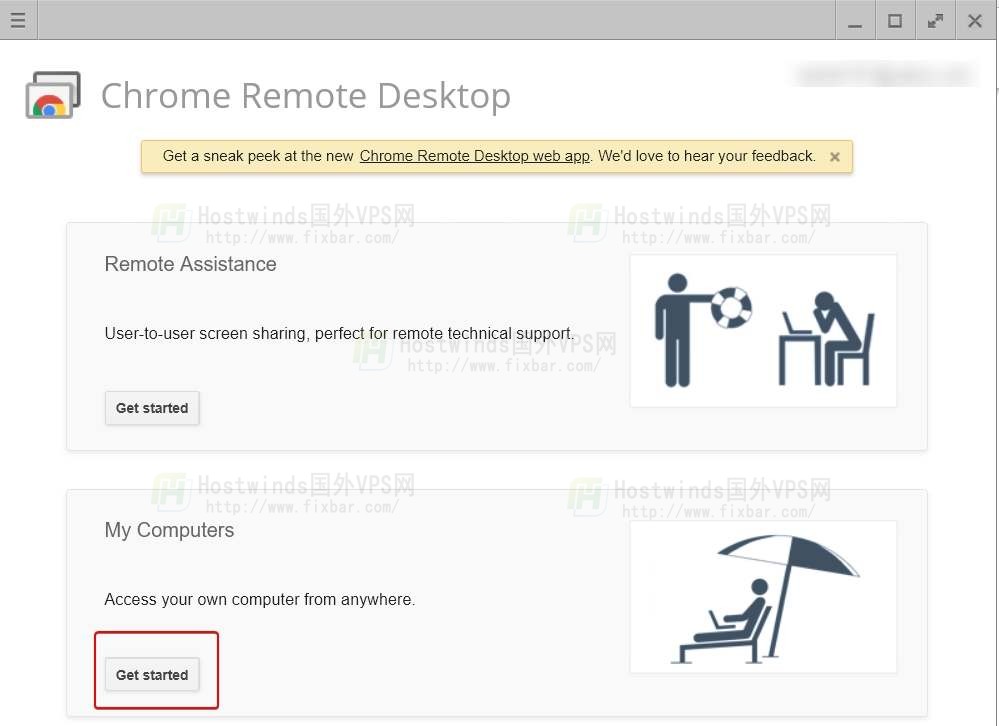The image size is (999, 726).
Task: Click "Access your own computer from anywhere" text
Action: (x=260, y=599)
